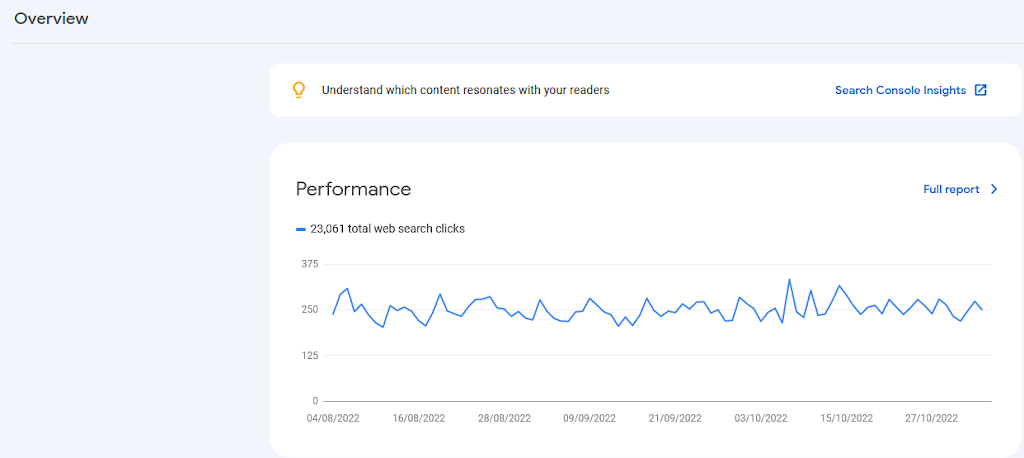Open the Full report link
Viewport: 1024px width, 458px height.
click(x=951, y=189)
